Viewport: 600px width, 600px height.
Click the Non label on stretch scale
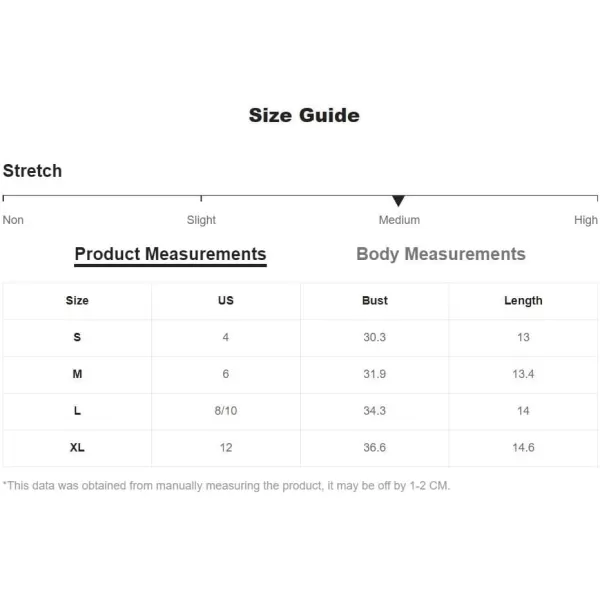tap(13, 220)
